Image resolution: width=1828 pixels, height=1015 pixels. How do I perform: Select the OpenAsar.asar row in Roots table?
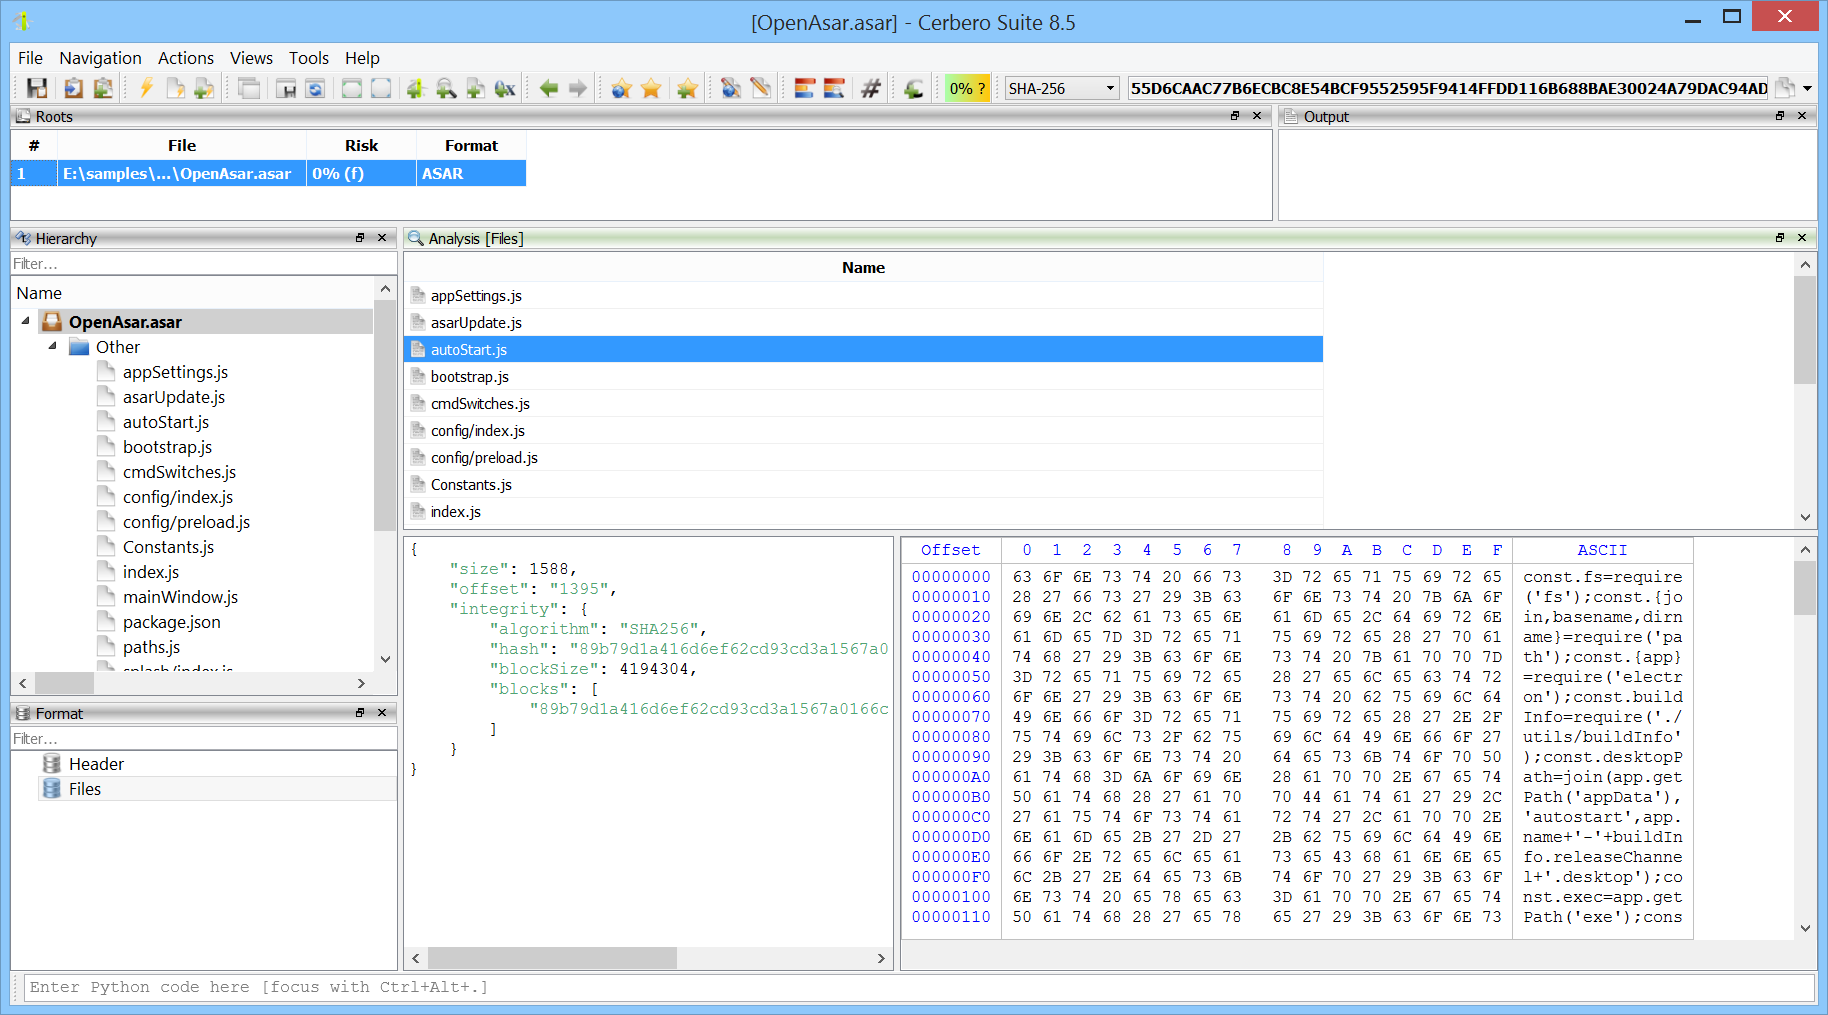pos(268,173)
